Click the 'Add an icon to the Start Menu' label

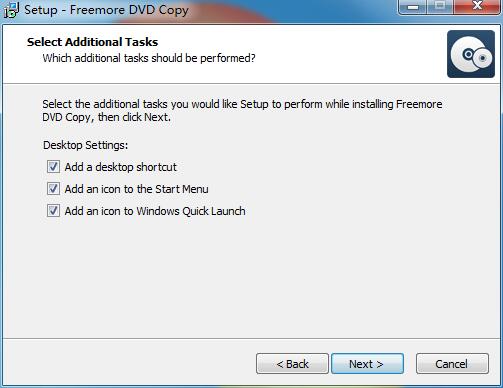pos(137,189)
